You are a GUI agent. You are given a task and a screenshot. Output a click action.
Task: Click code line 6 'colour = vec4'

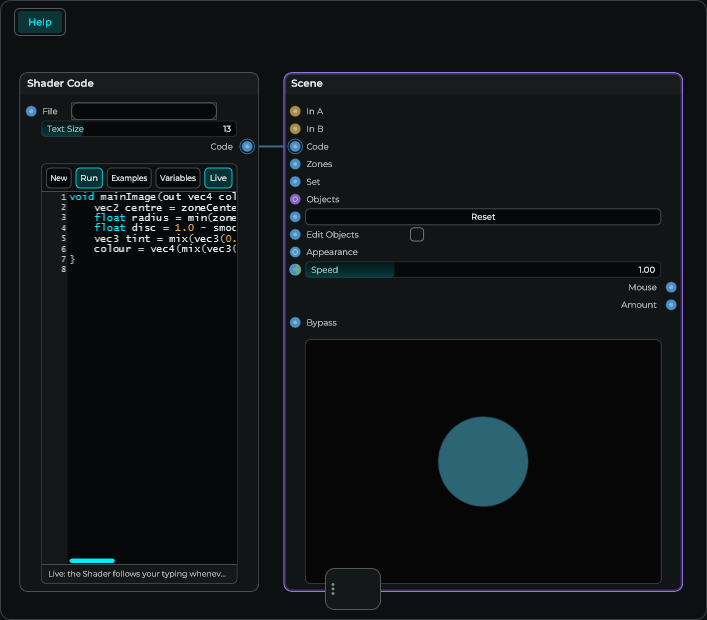pos(165,249)
